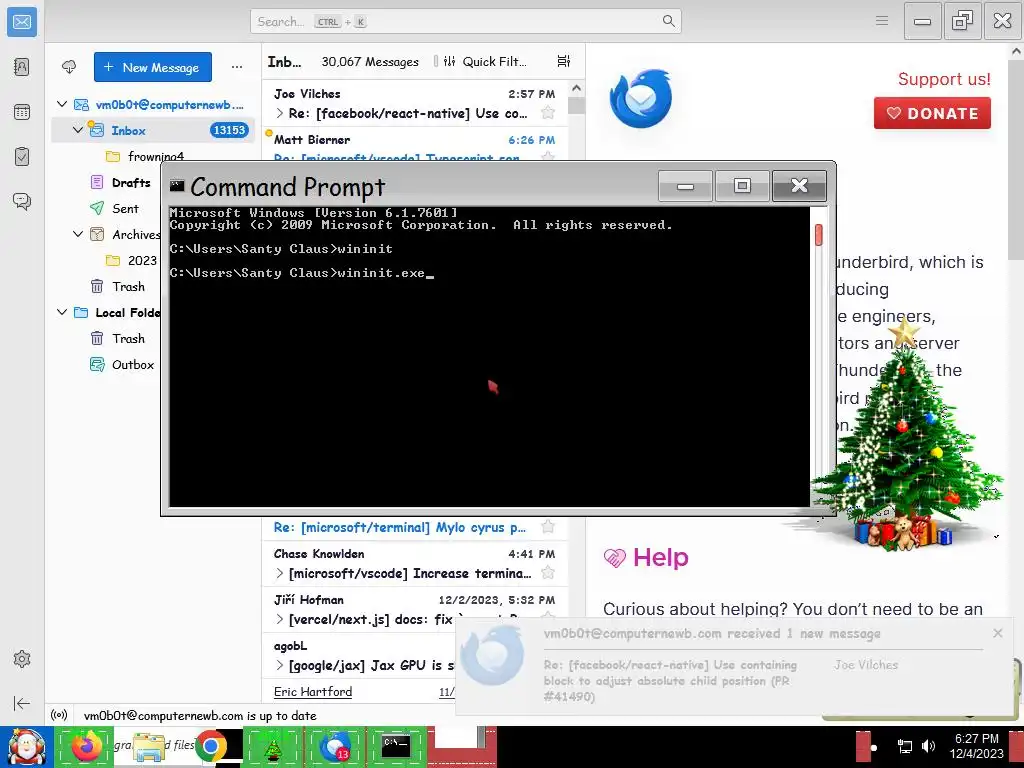Collapse the Inbox folder subtree
1024x768 pixels.
pyautogui.click(x=78, y=130)
